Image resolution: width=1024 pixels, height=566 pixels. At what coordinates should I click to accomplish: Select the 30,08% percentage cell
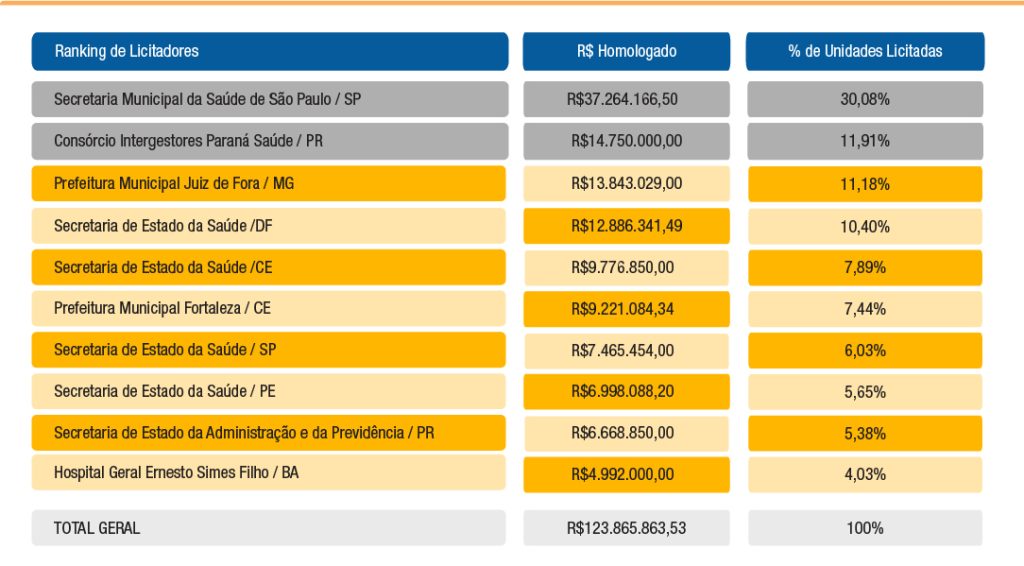coord(865,99)
